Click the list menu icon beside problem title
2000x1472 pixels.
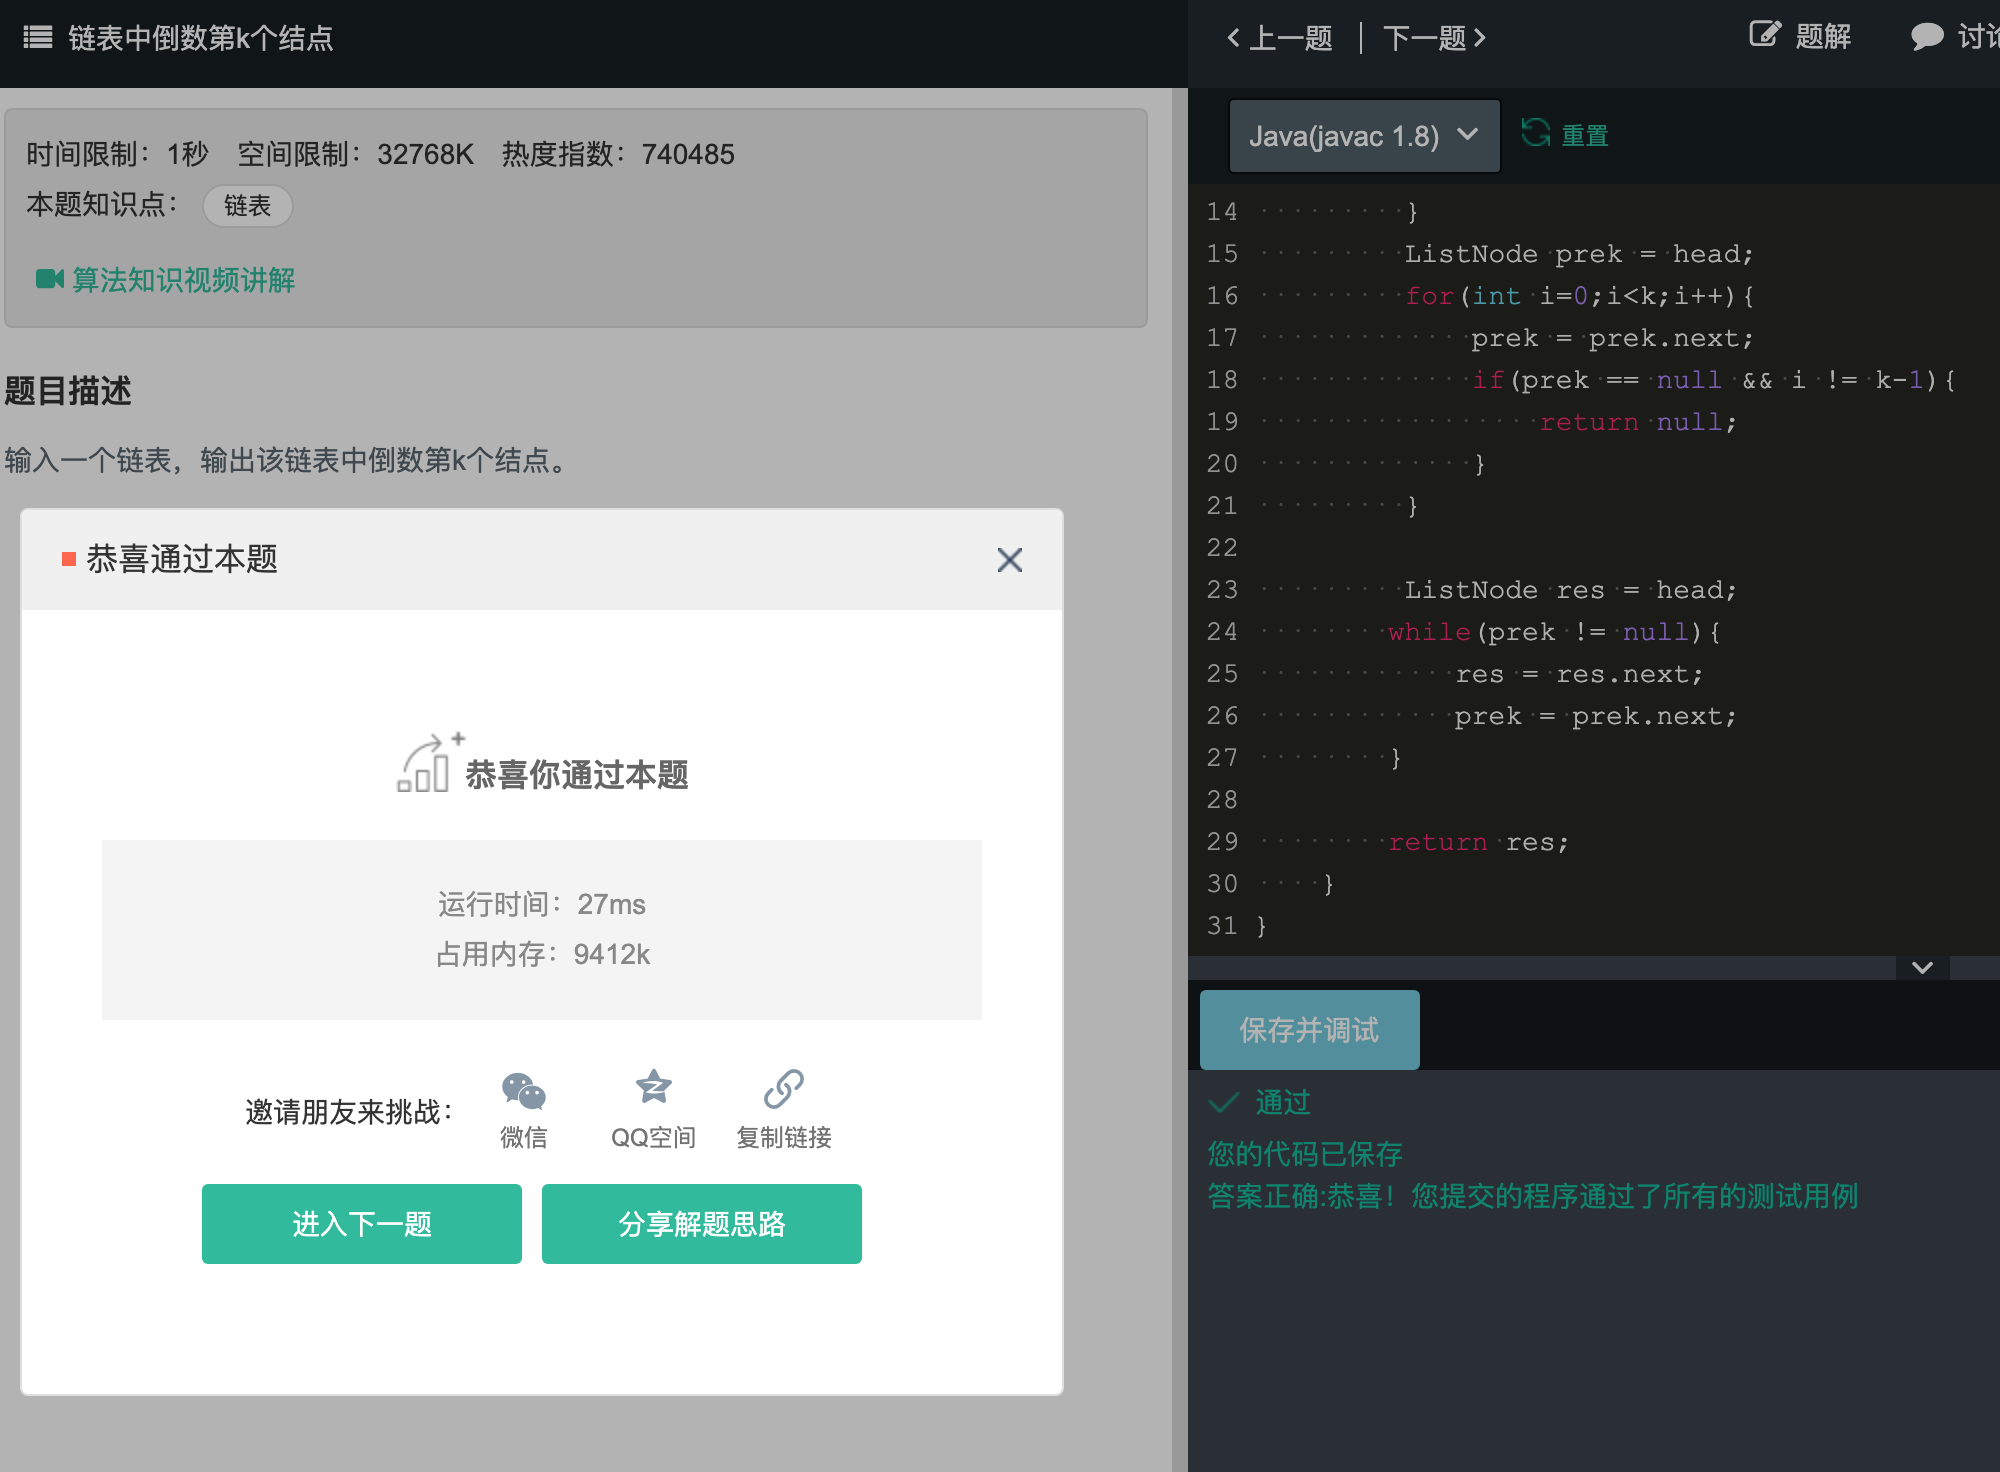(38, 38)
